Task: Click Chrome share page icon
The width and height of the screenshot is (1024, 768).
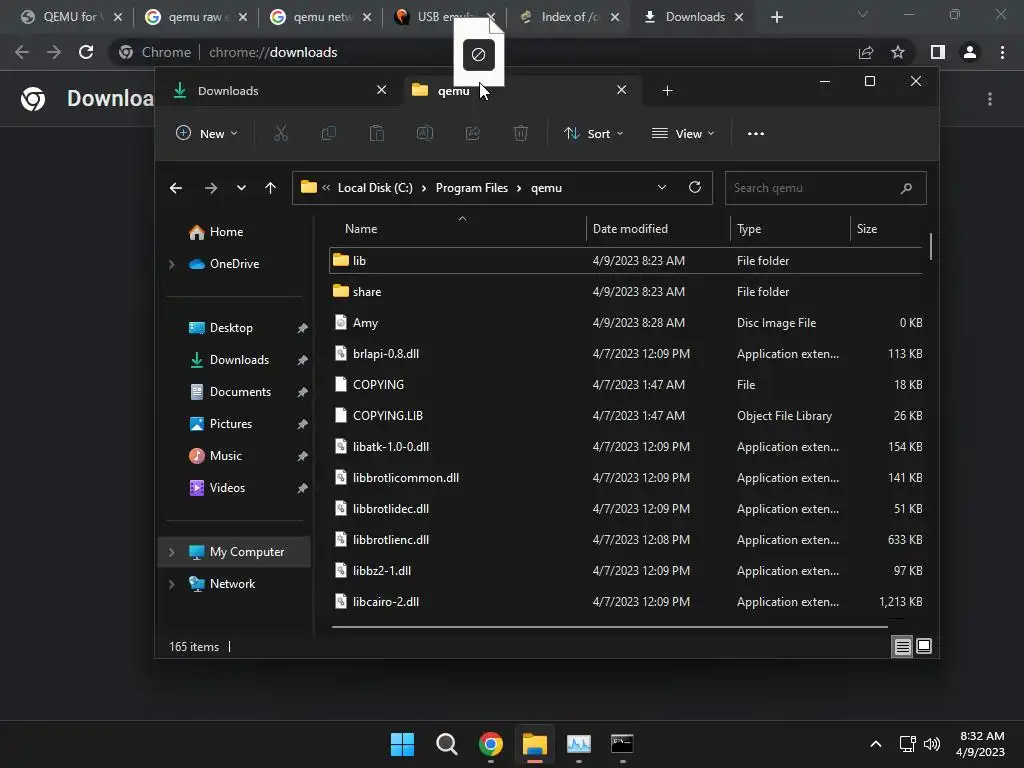Action: coord(866,52)
